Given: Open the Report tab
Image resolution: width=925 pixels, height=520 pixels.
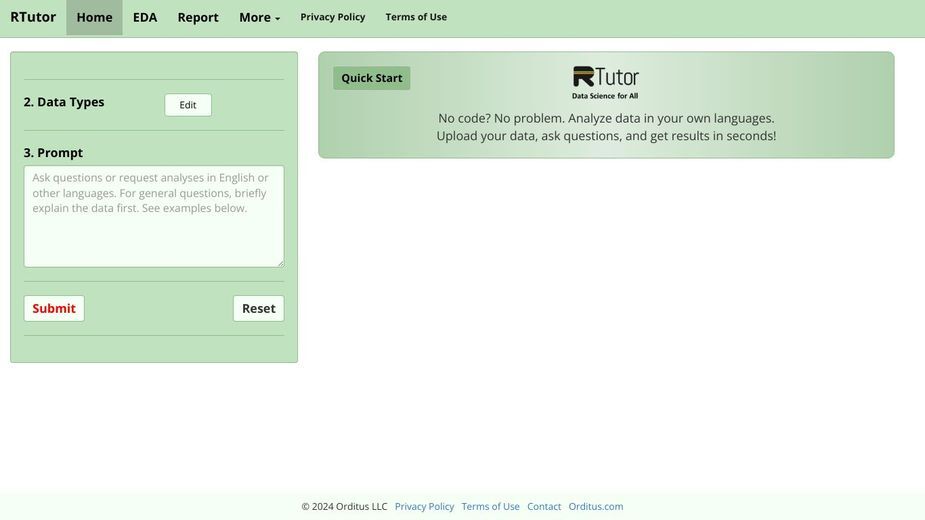Looking at the screenshot, I should [x=198, y=18].
